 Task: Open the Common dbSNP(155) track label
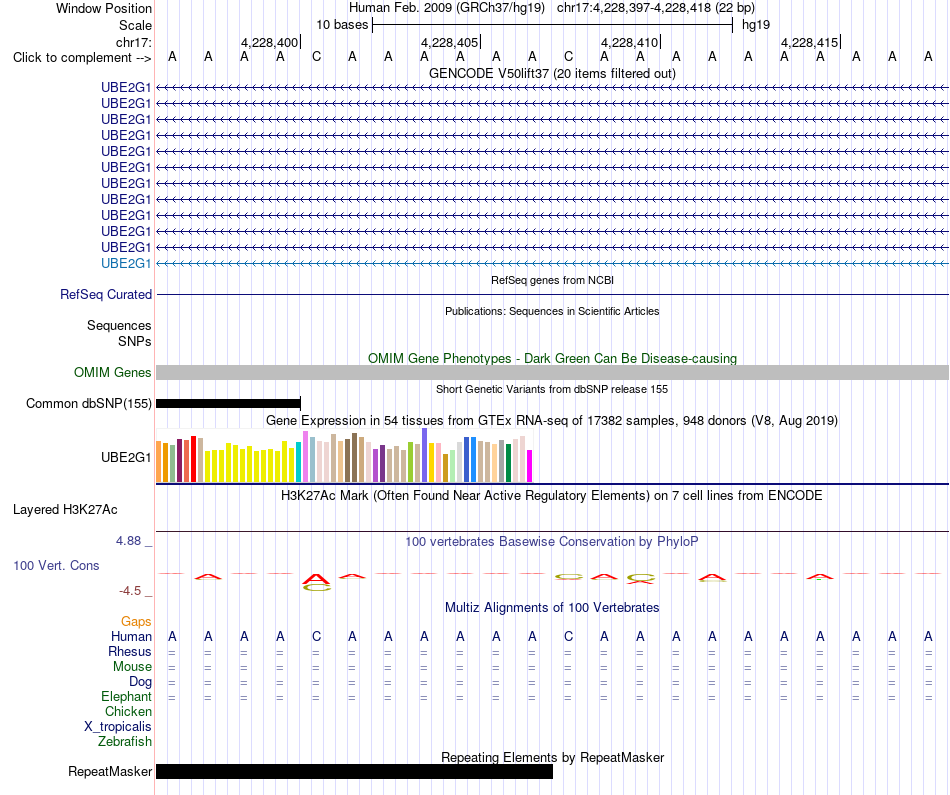click(88, 404)
